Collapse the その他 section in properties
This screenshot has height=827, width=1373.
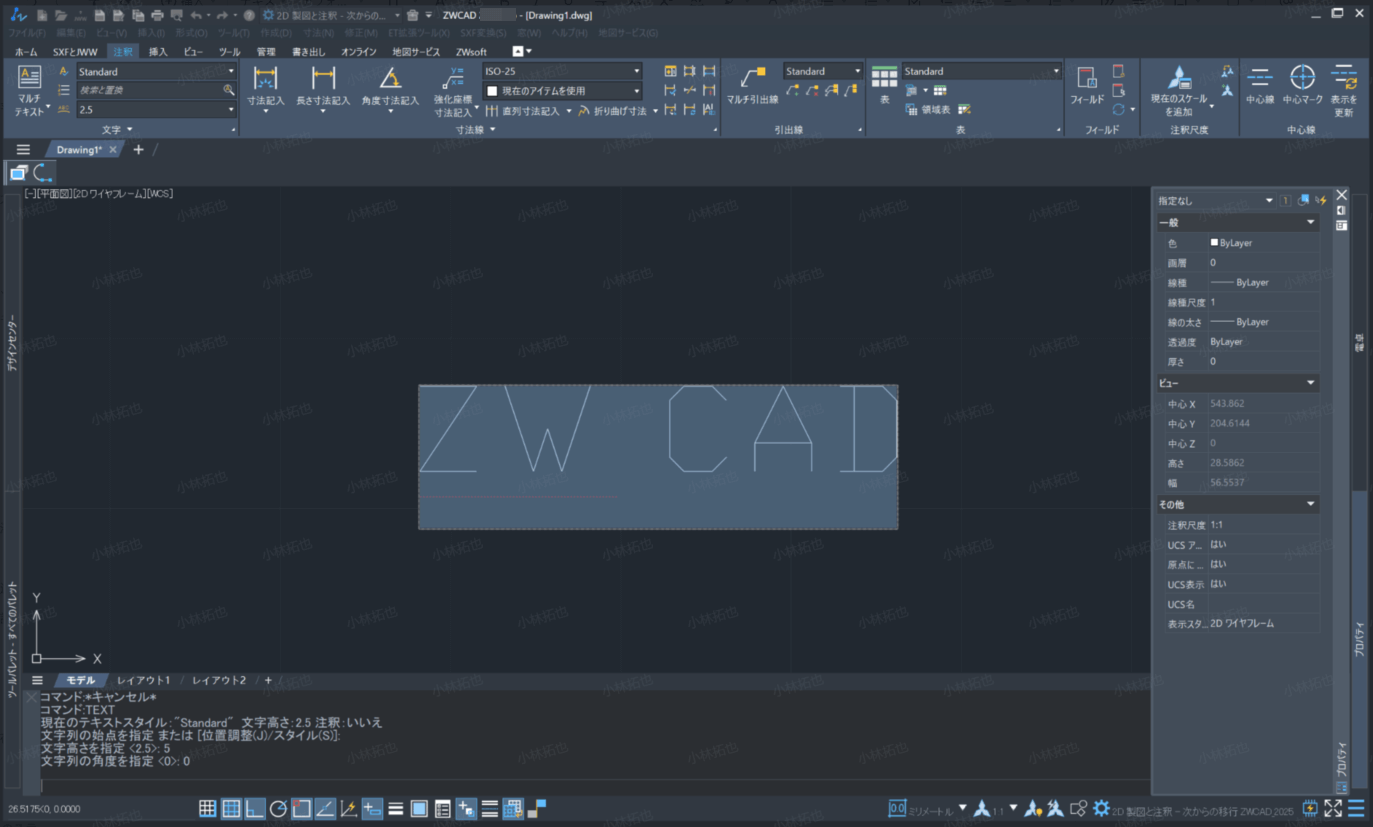[1310, 504]
